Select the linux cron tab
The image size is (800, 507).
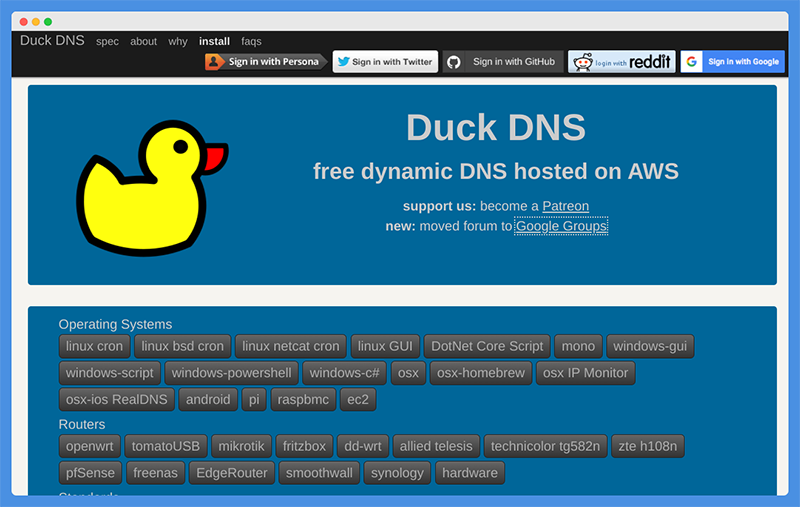click(x=94, y=346)
